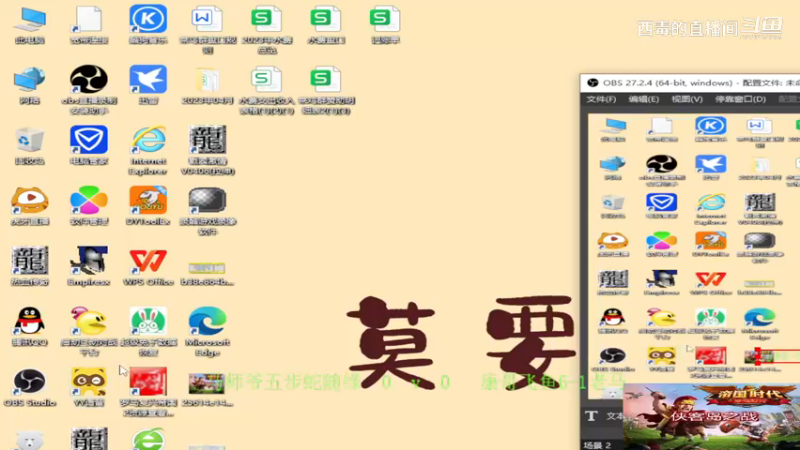Launch the Microsoft Edge desktop shortcut
The width and height of the screenshot is (800, 450).
tap(207, 331)
